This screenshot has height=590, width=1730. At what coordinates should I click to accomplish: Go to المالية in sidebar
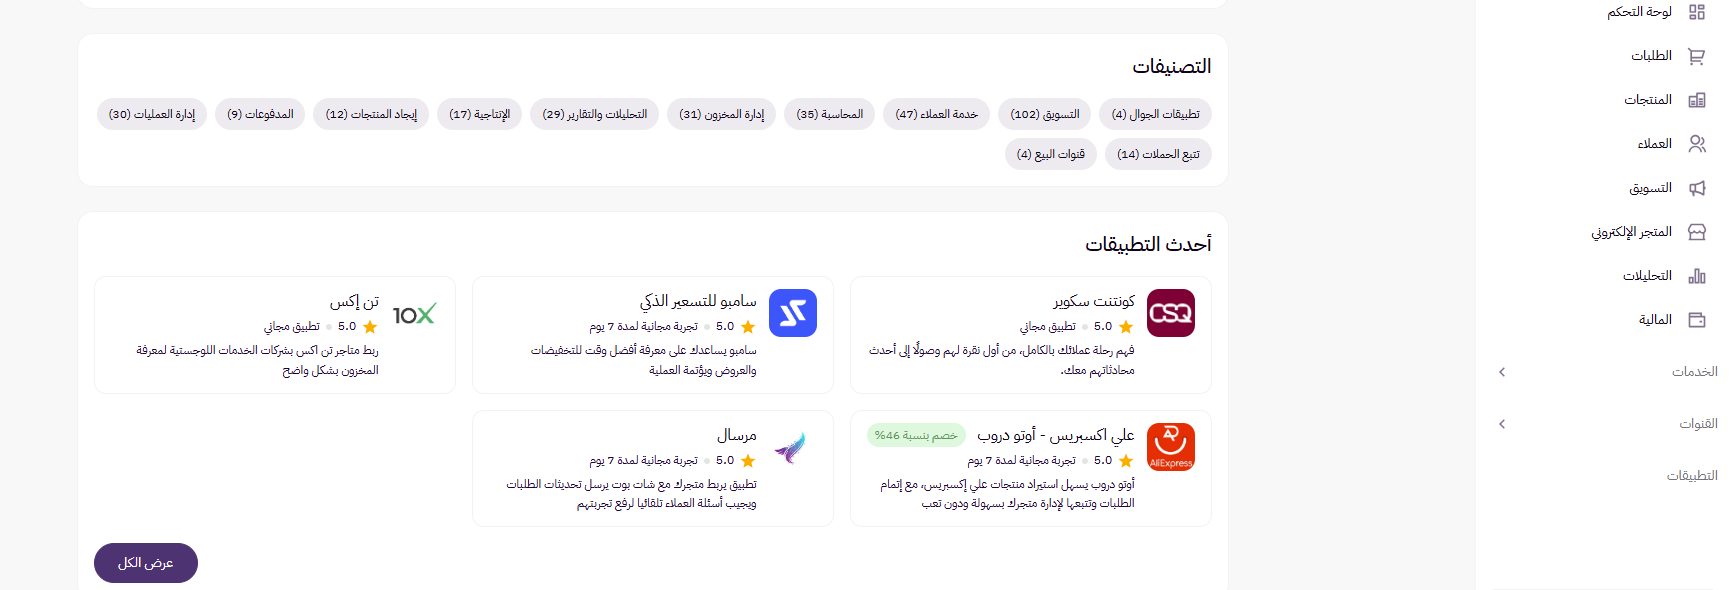[x=1656, y=320]
